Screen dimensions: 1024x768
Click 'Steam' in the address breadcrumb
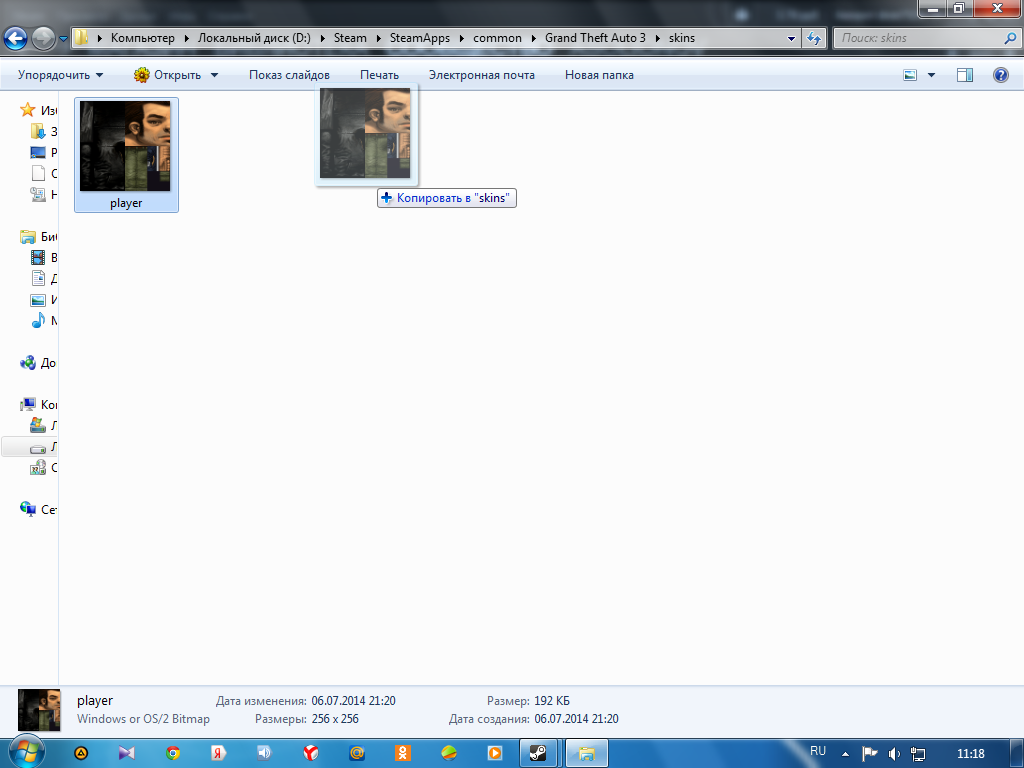(350, 38)
